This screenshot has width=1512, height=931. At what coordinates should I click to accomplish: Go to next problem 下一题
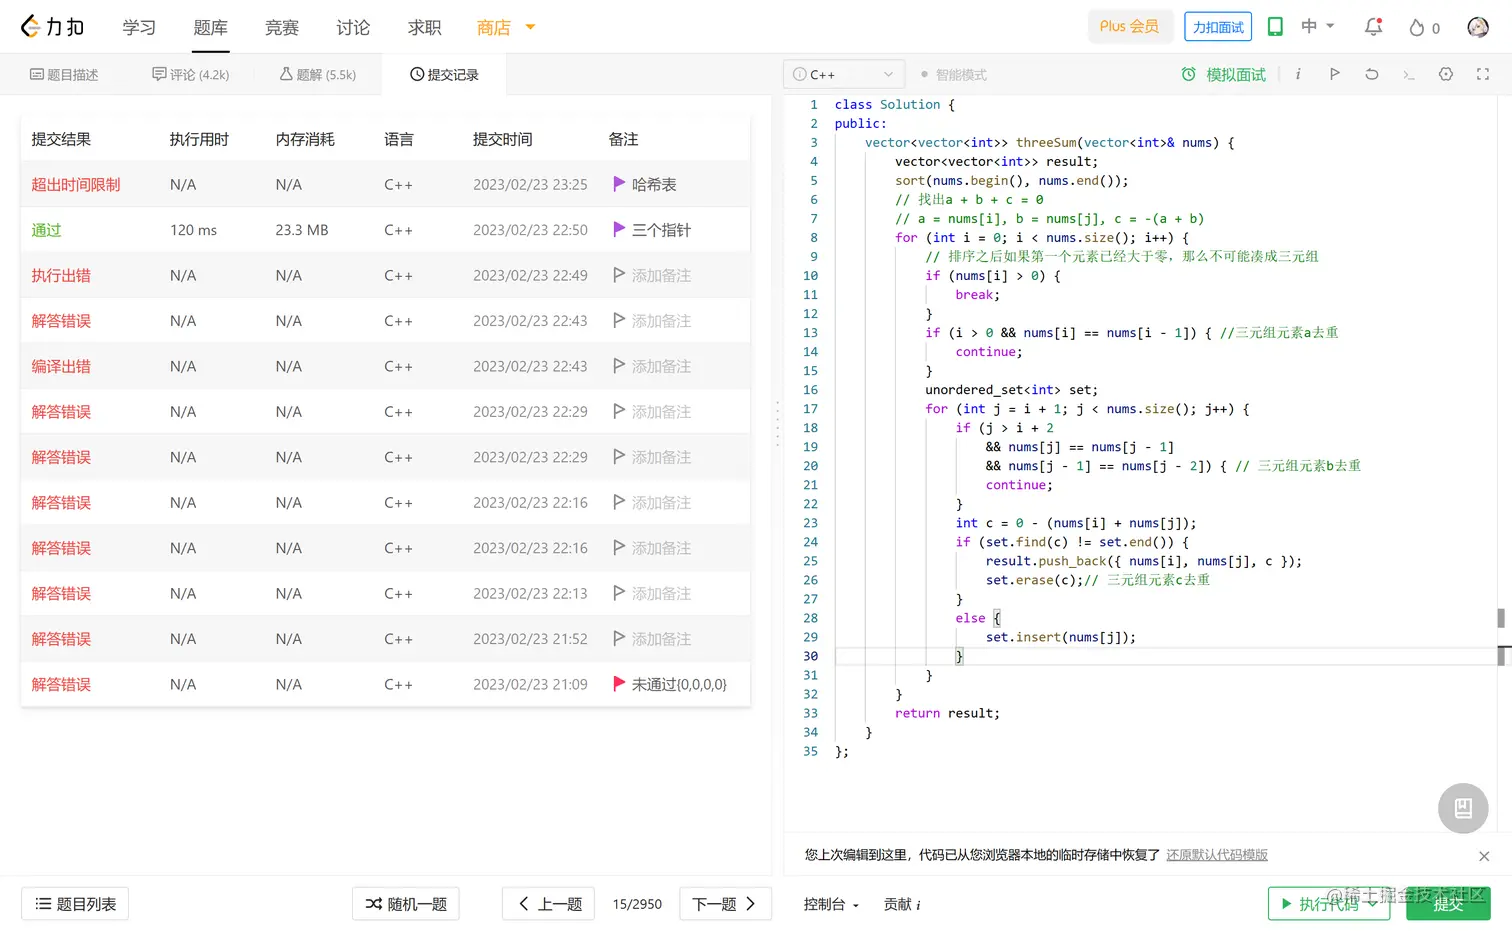(725, 904)
